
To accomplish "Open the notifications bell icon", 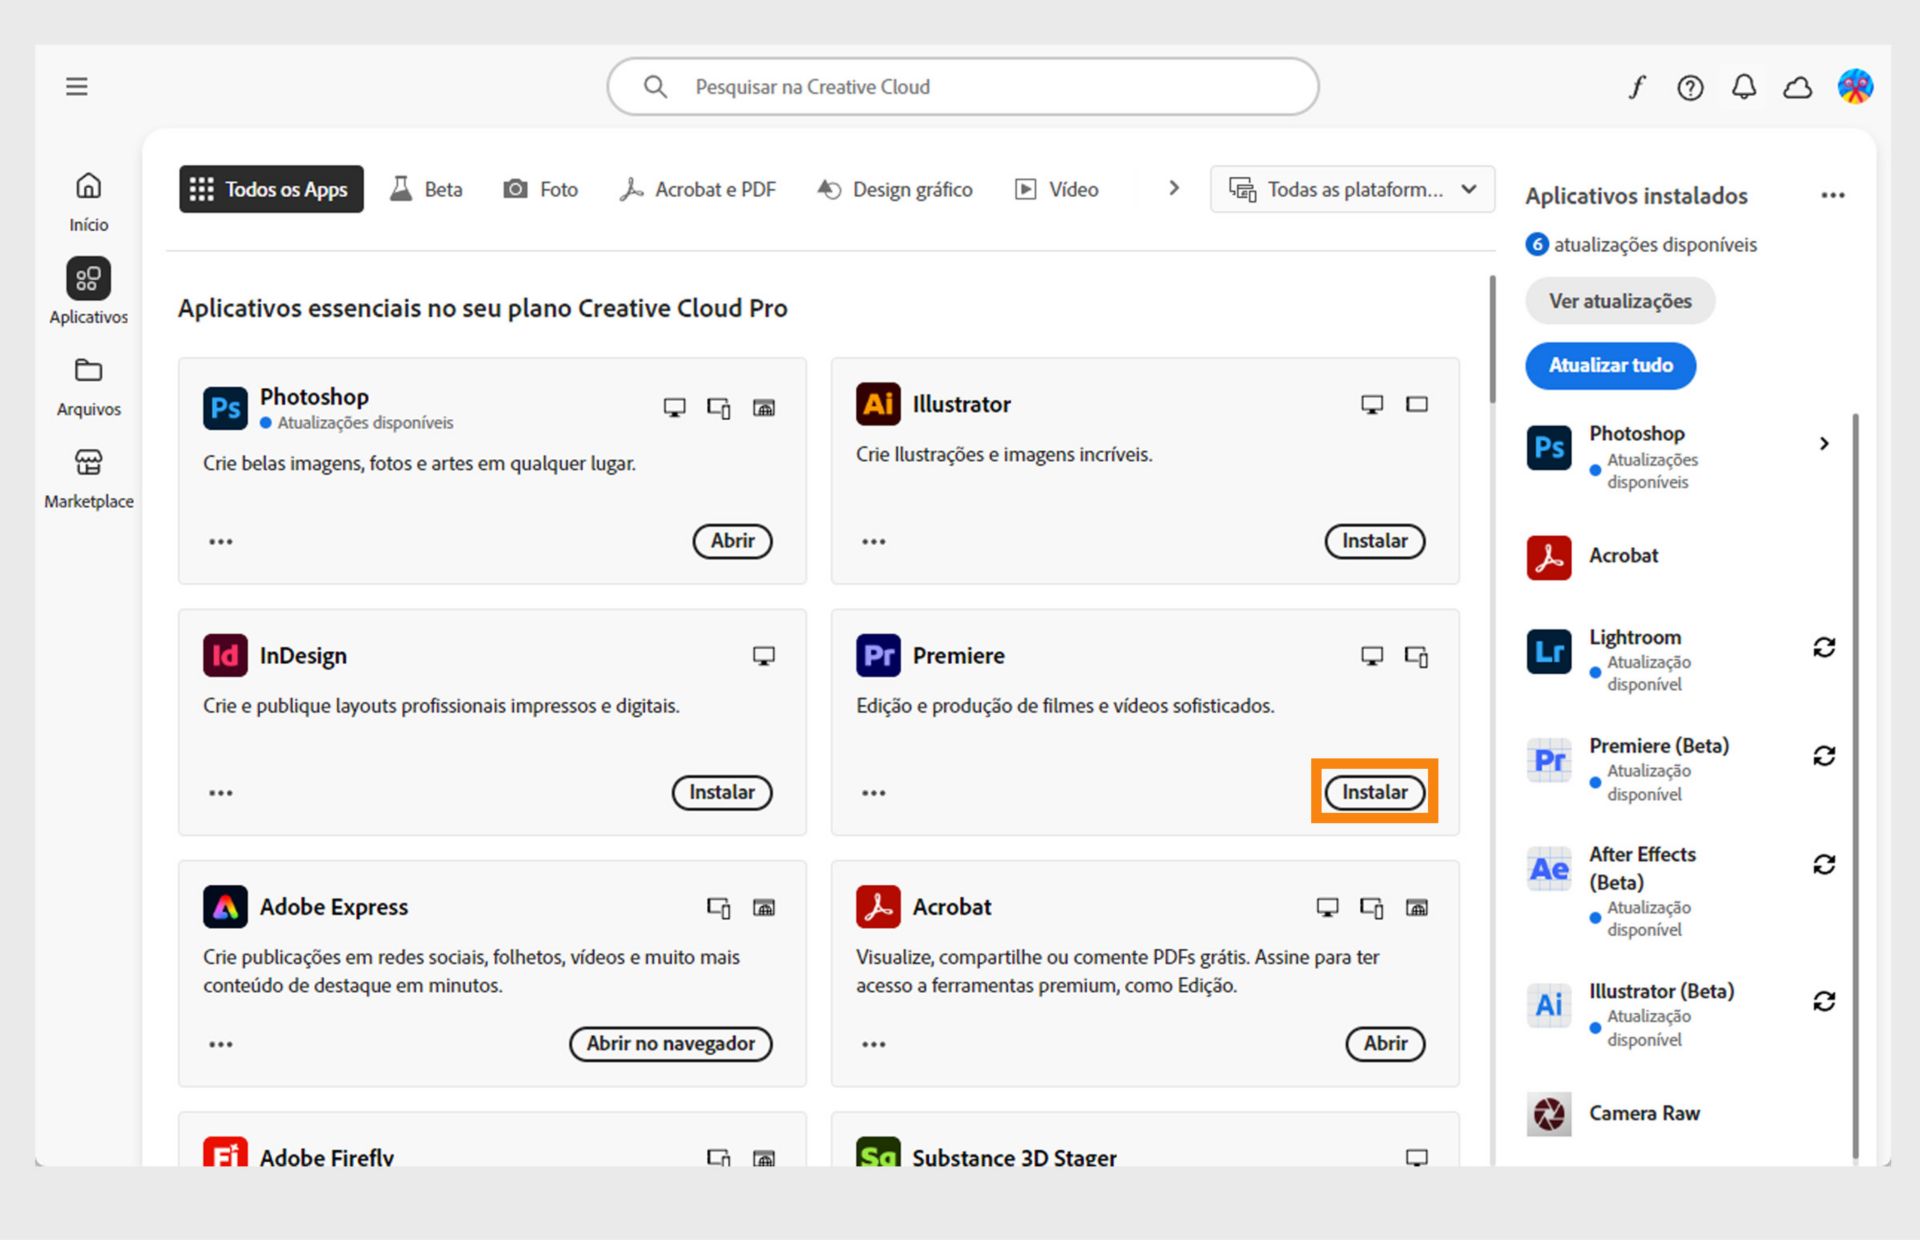I will point(1744,87).
